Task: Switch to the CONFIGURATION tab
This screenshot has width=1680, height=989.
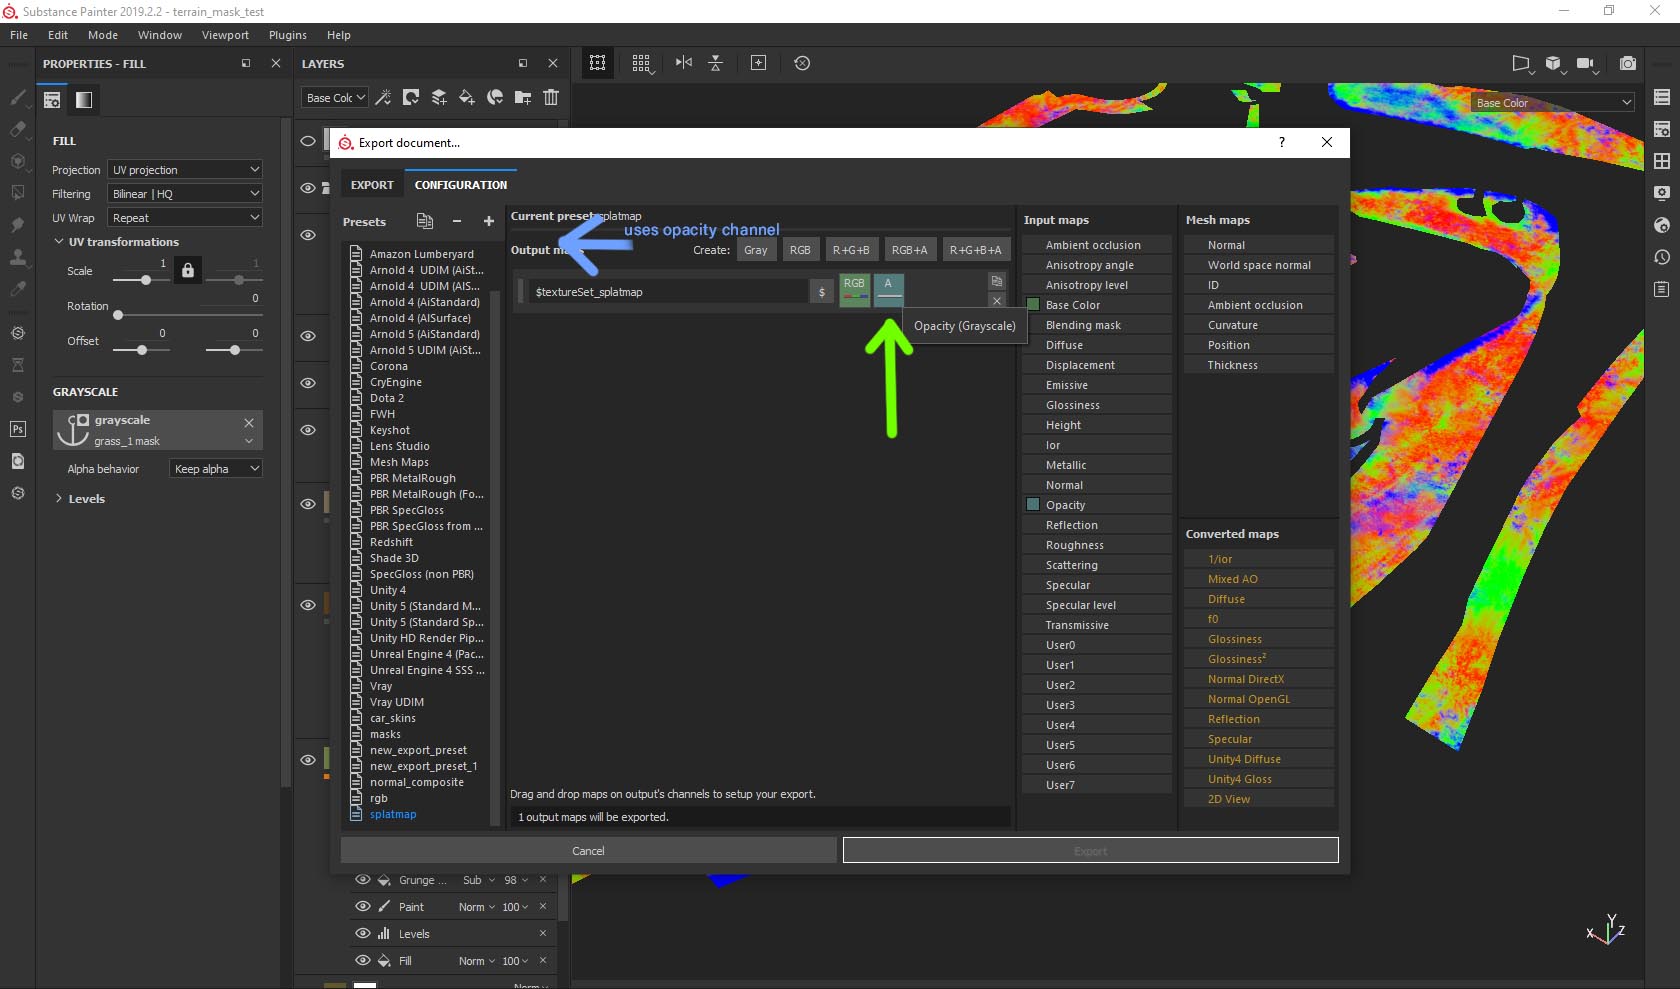Action: (x=461, y=185)
